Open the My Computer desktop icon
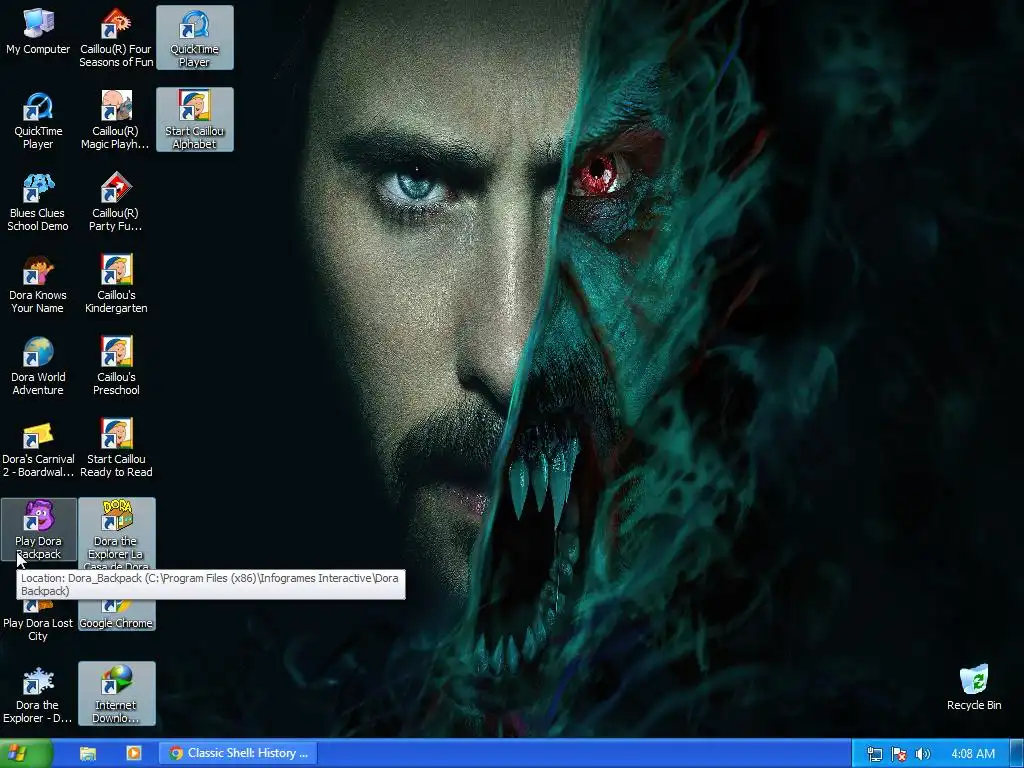The width and height of the screenshot is (1024, 768). pyautogui.click(x=38, y=33)
